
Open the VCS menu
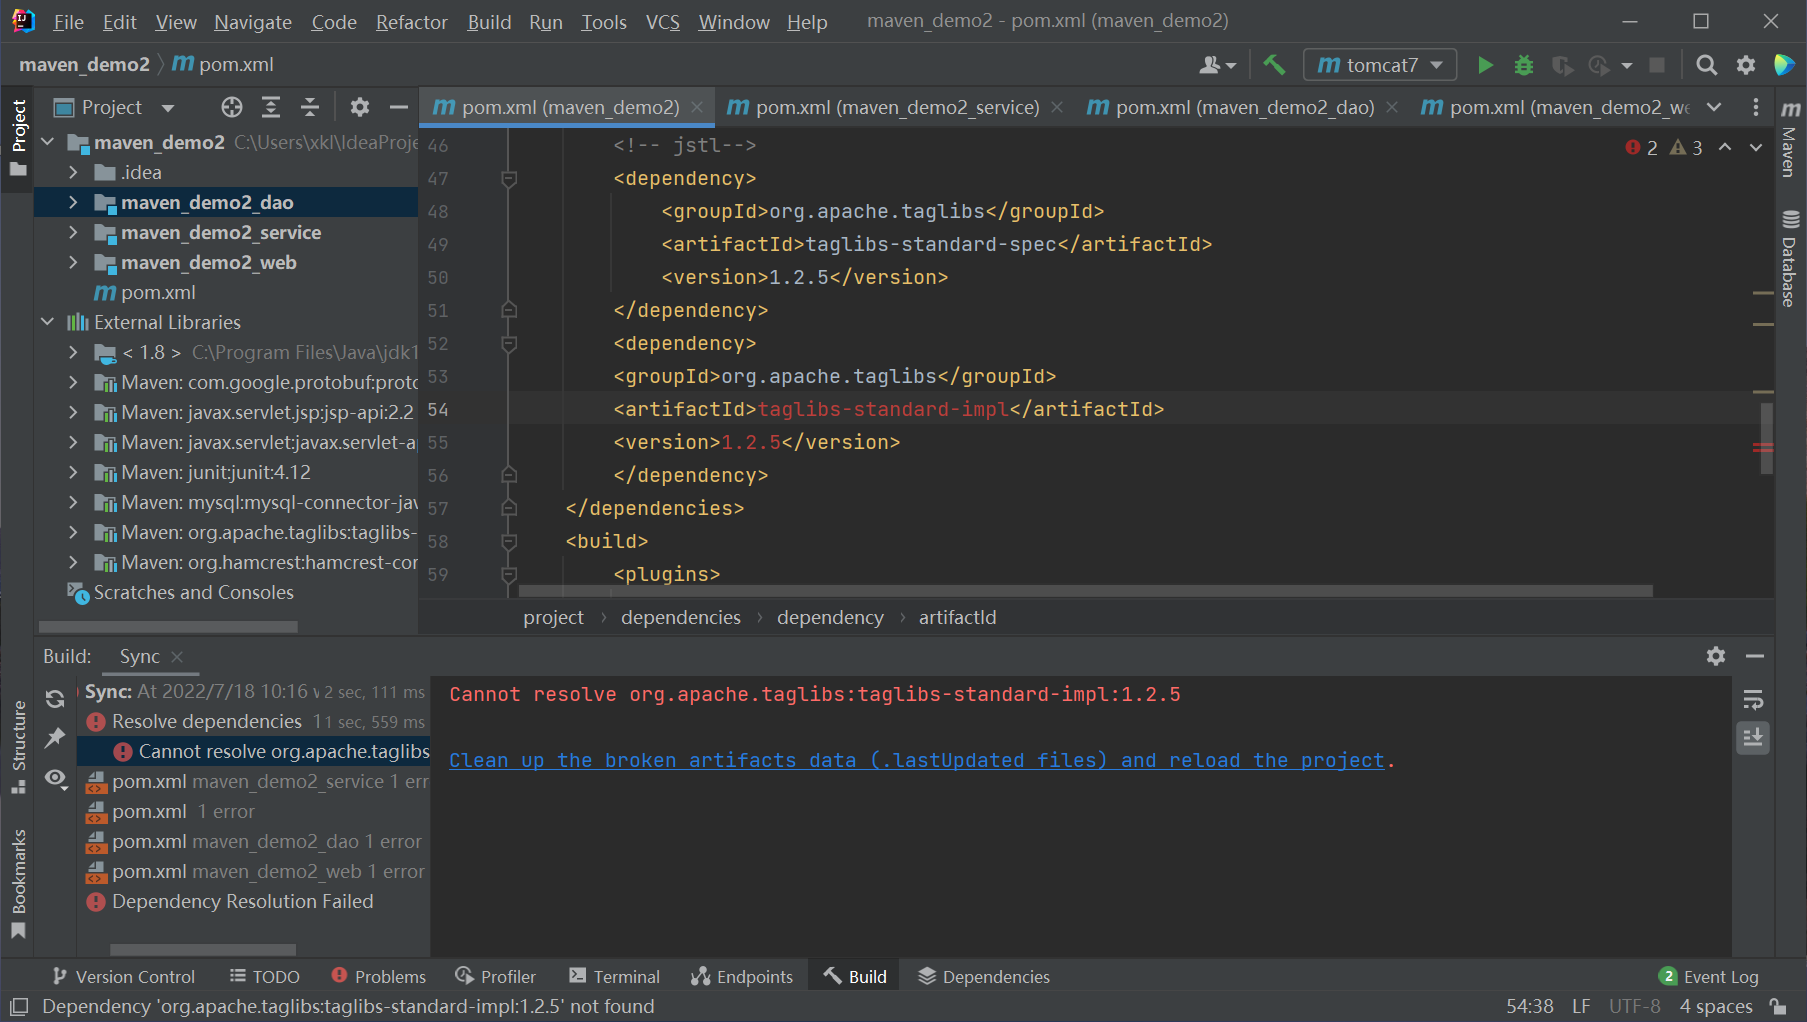pos(662,22)
